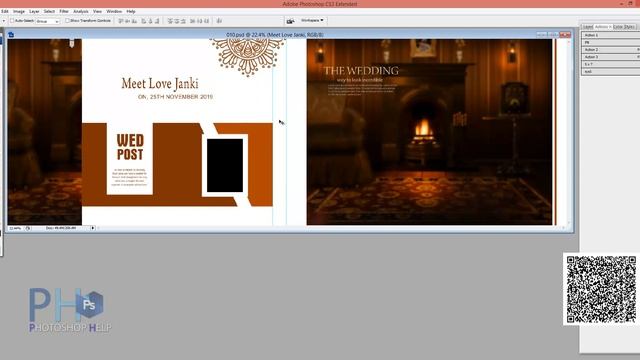640x360 pixels.
Task: Open the Workspace dropdown
Action: click(x=312, y=20)
